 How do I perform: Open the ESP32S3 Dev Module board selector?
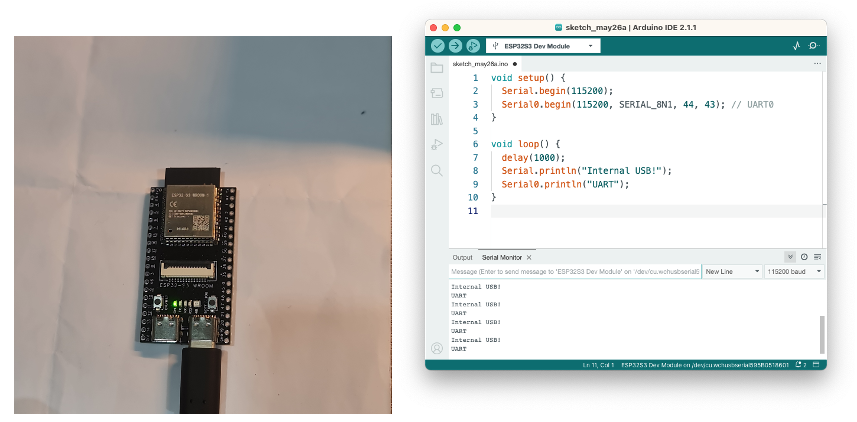coord(543,46)
